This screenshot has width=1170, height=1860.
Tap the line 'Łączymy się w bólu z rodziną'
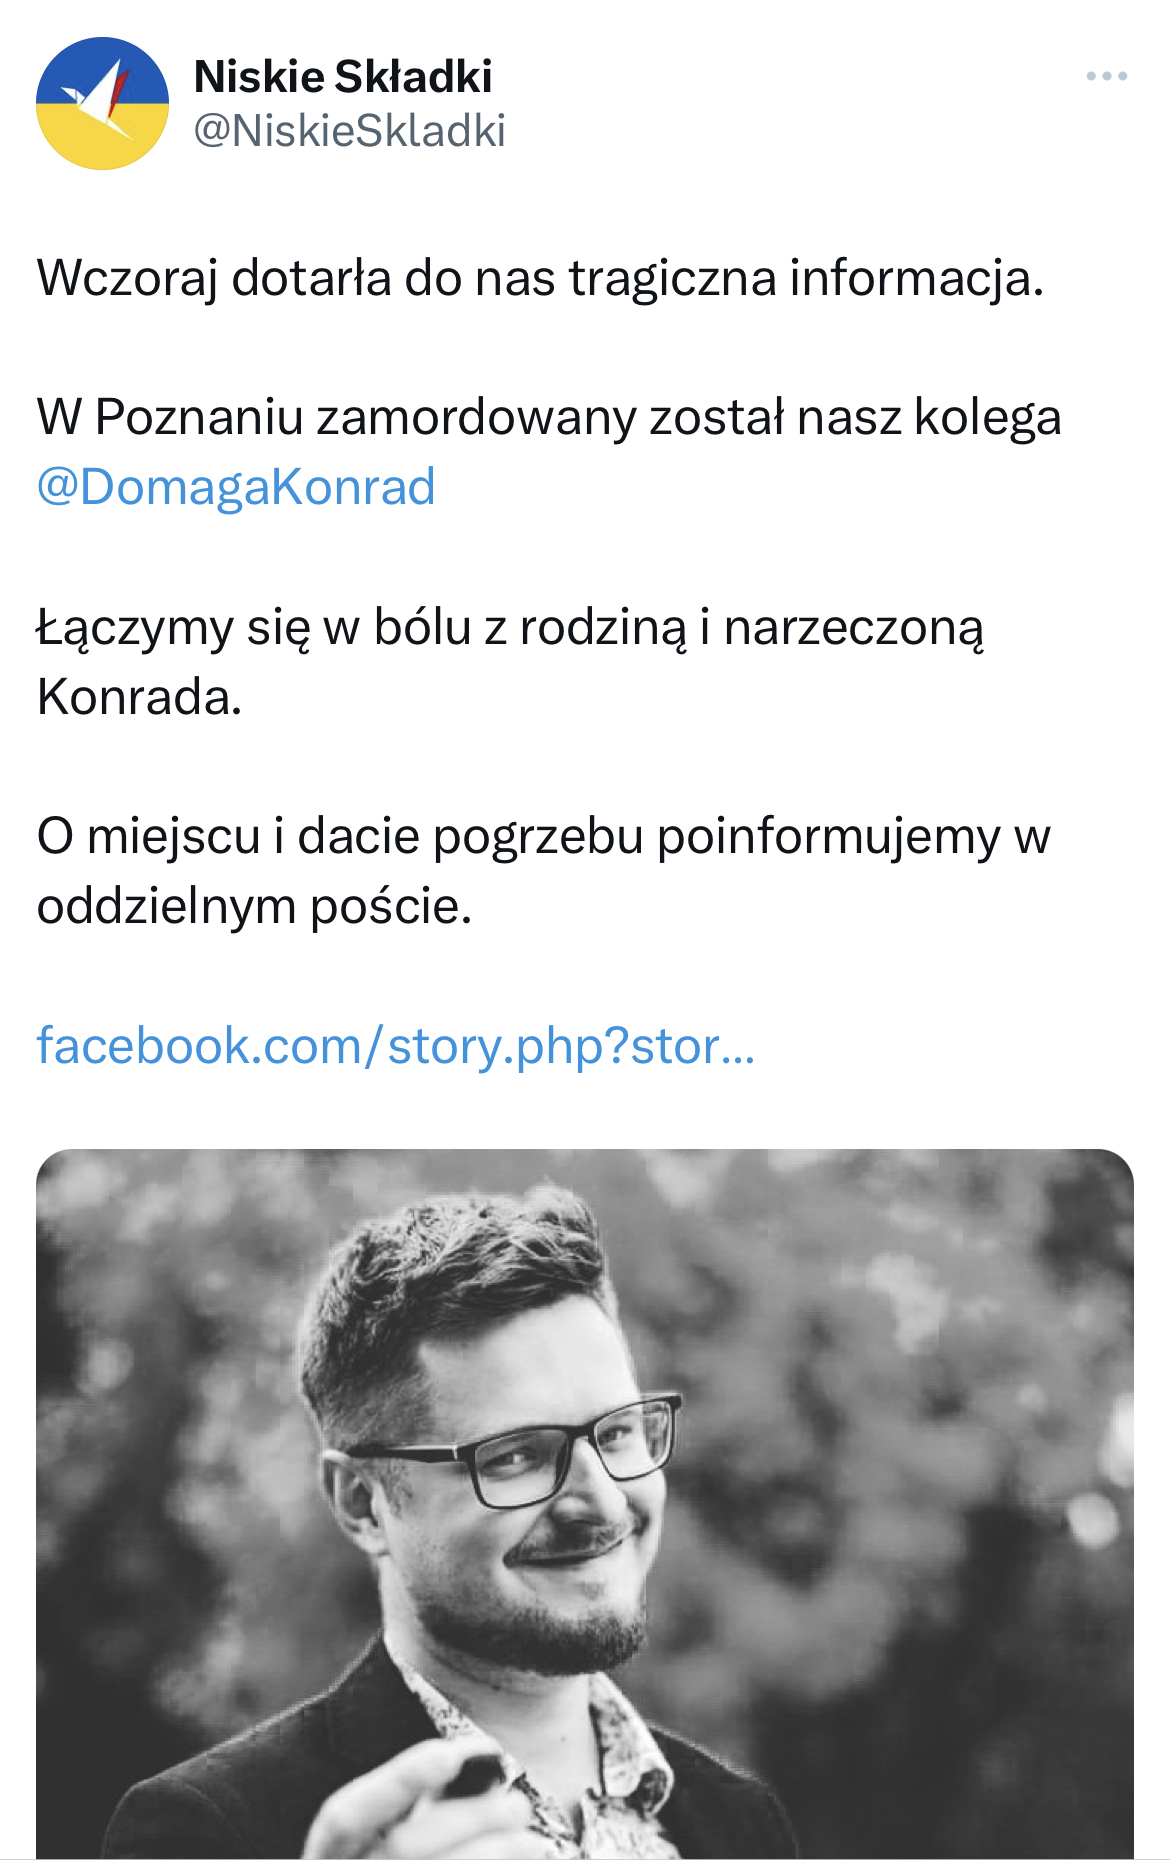click(363, 628)
